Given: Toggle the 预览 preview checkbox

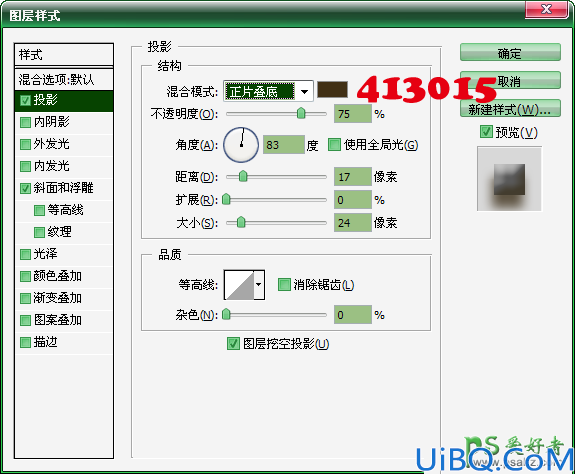Looking at the screenshot, I should point(486,132).
